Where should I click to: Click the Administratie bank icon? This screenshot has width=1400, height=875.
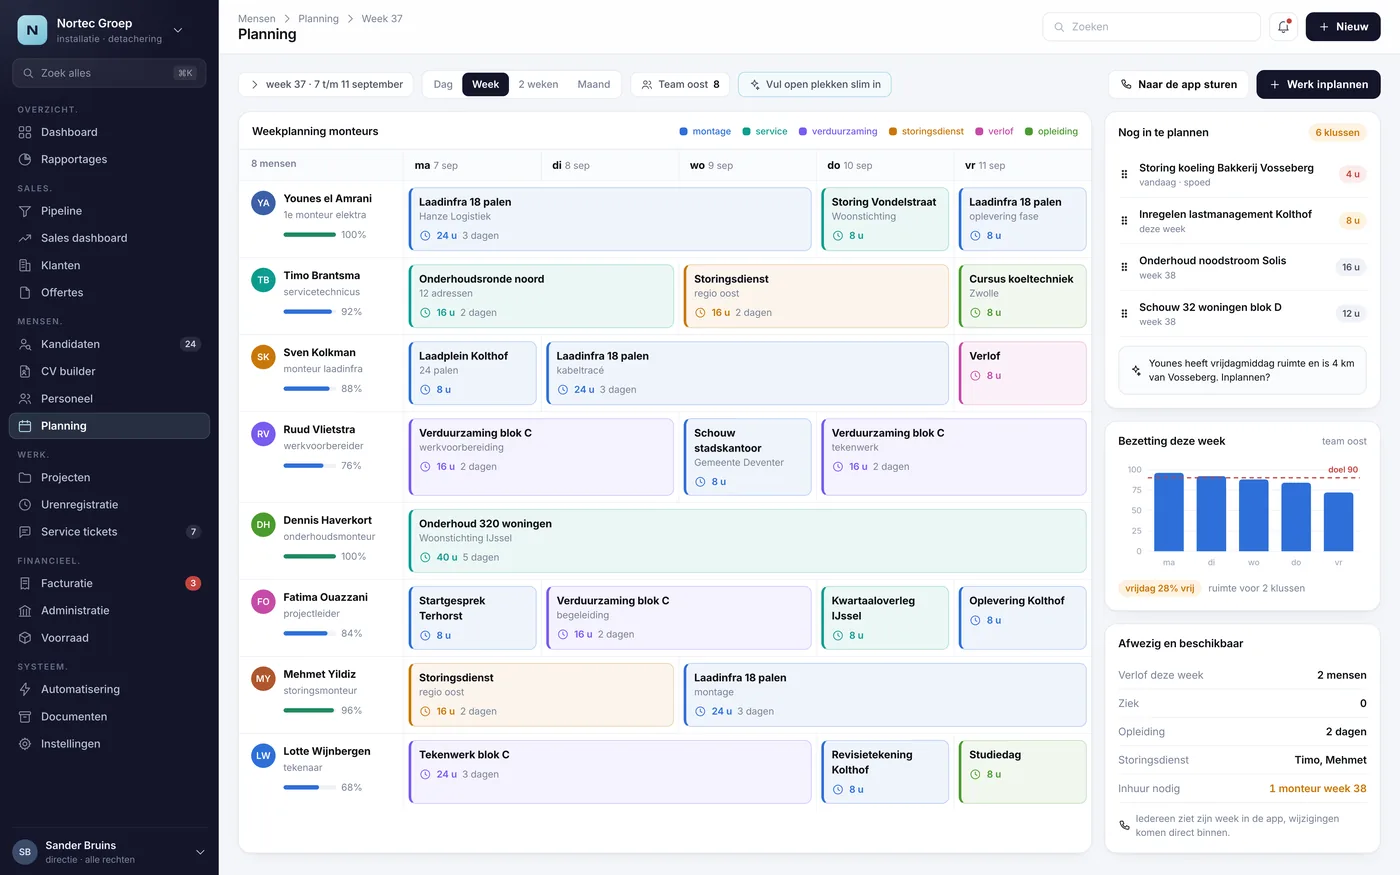tap(25, 610)
